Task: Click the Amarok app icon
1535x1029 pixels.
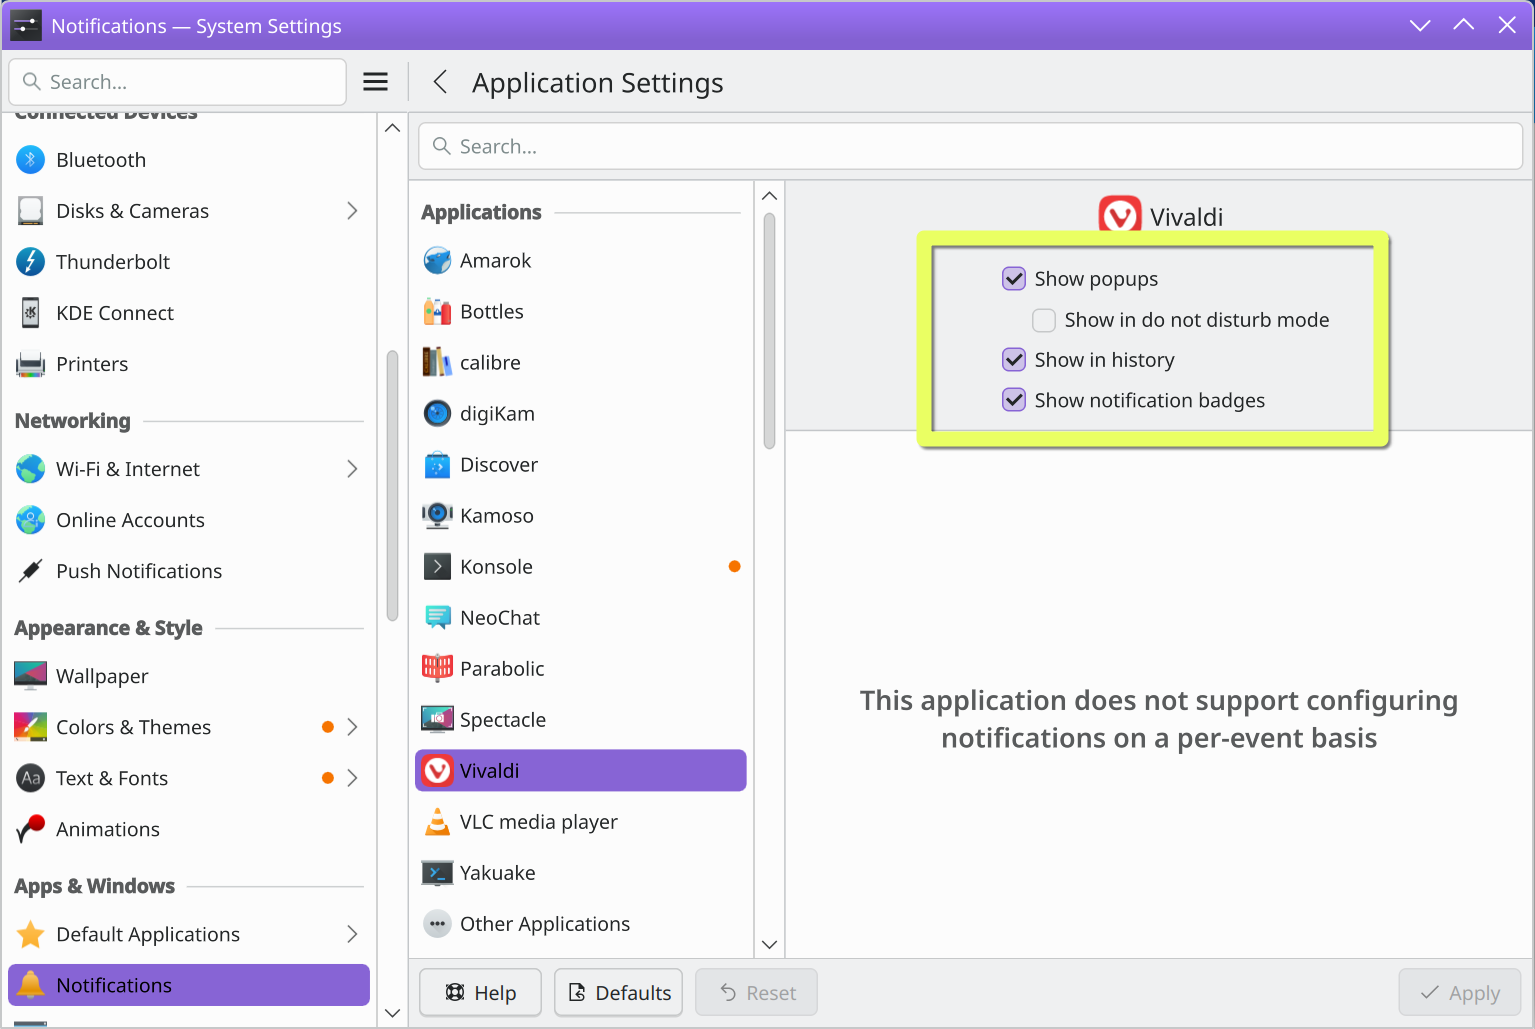Action: (437, 261)
